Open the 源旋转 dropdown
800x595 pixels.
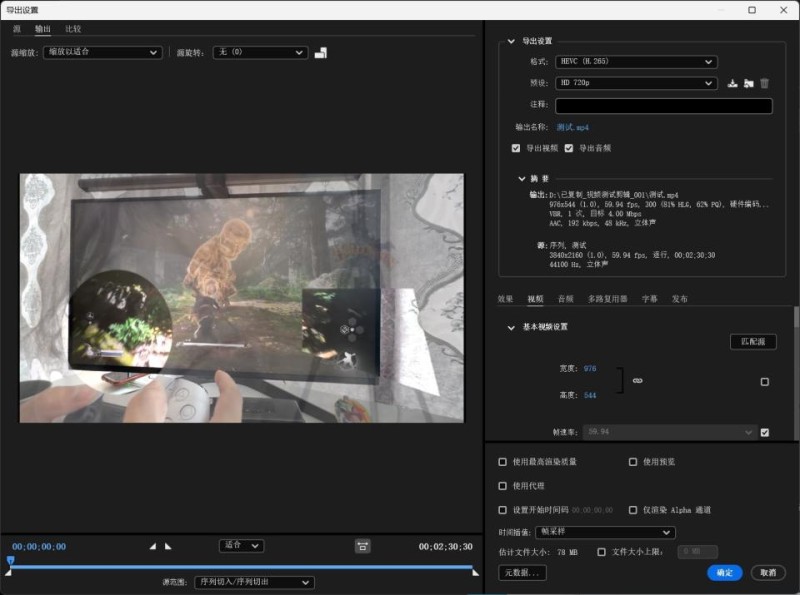pyautogui.click(x=260, y=52)
